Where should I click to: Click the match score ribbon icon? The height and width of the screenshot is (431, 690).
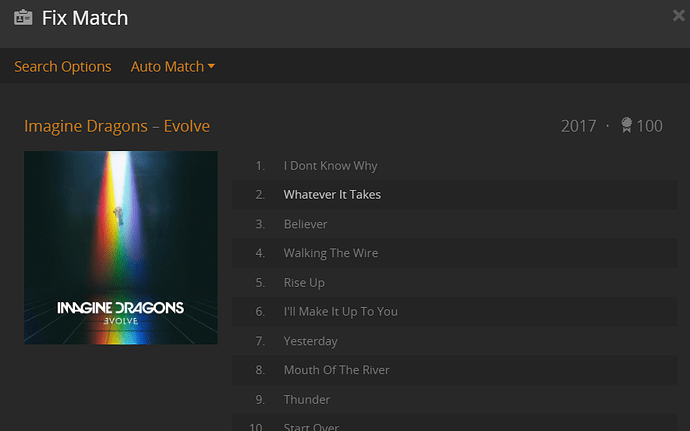tap(627, 125)
